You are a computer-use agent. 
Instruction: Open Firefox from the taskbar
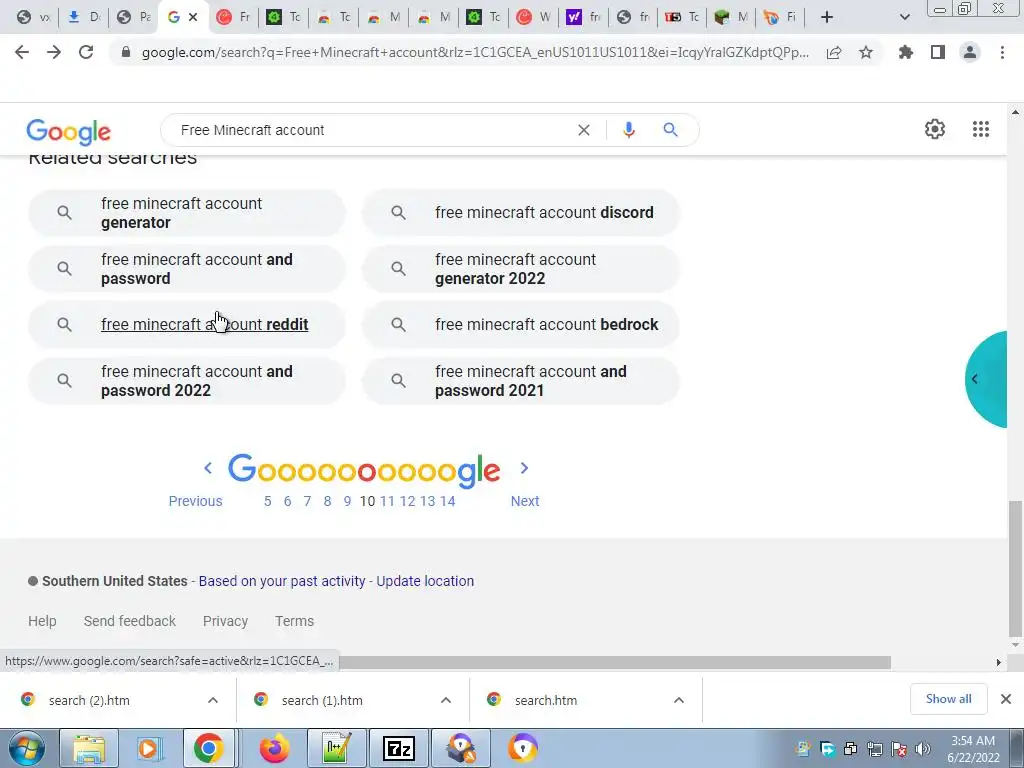pos(275,748)
